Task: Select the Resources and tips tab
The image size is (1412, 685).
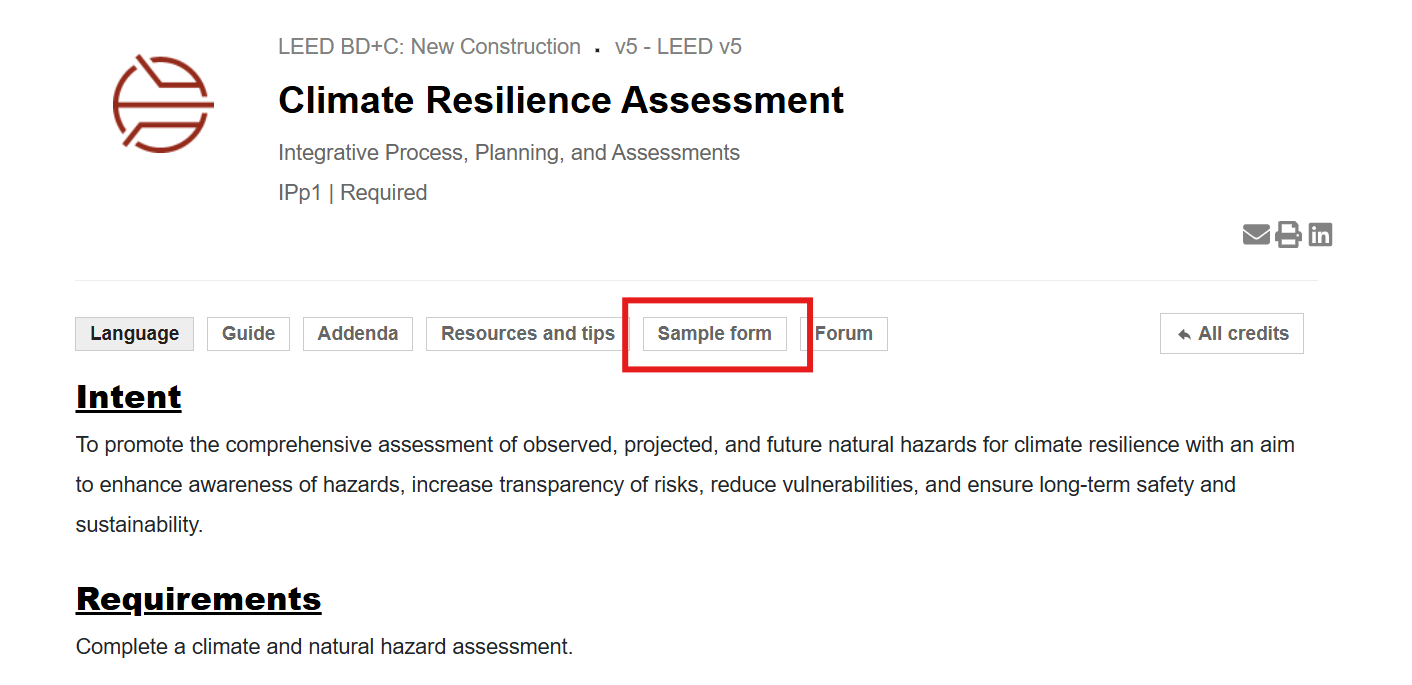Action: point(527,334)
